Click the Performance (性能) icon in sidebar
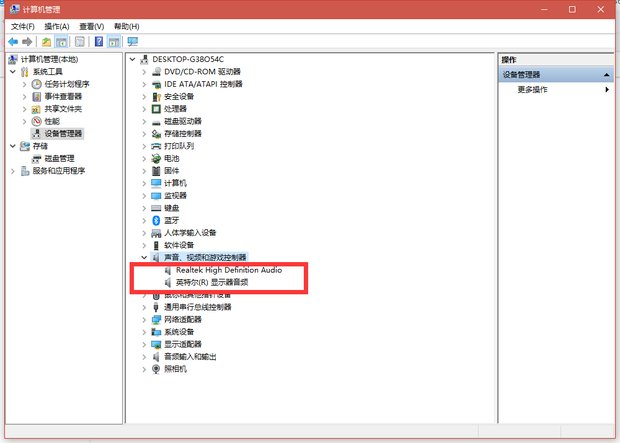 36,121
